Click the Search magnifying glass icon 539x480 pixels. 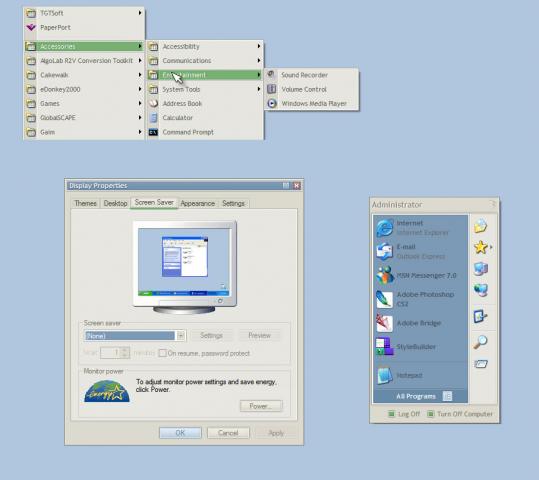[480, 342]
